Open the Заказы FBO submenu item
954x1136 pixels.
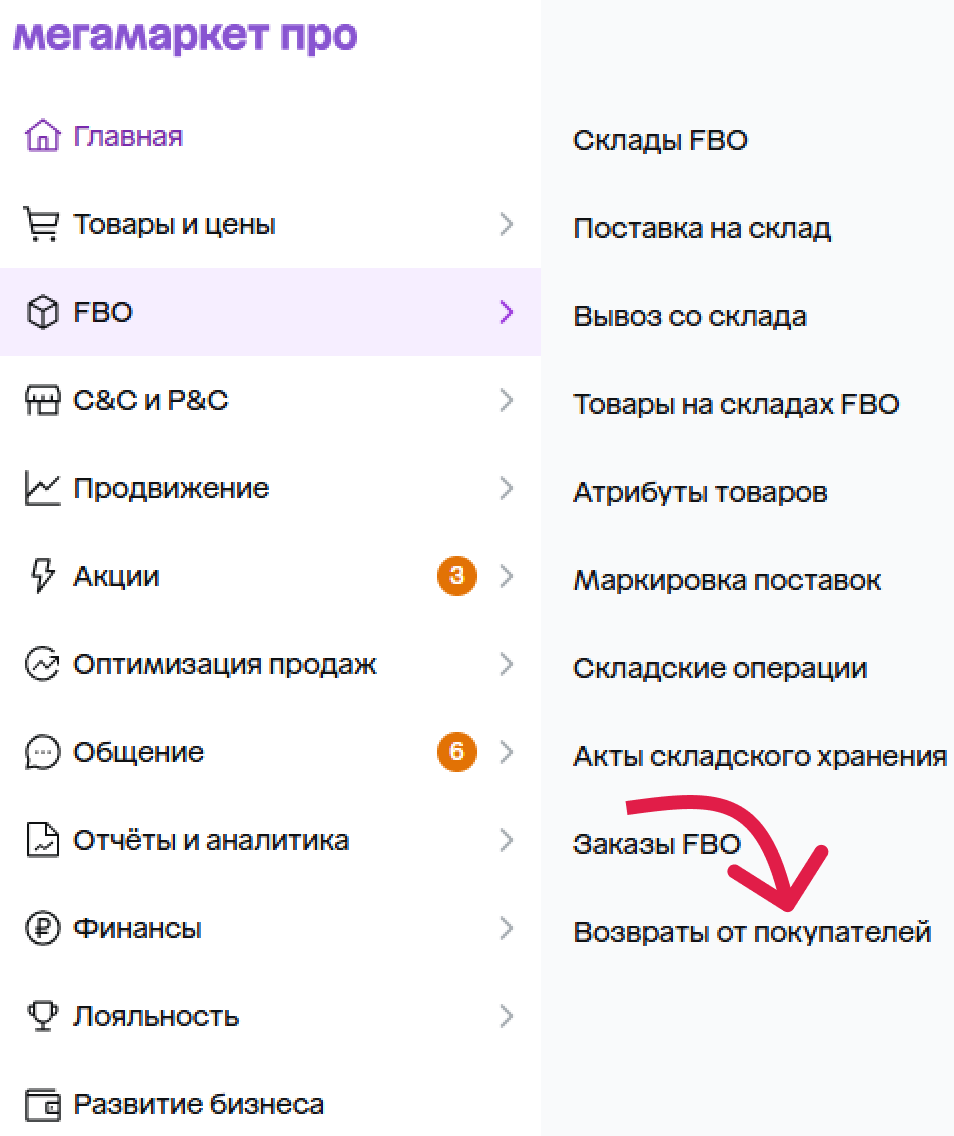coord(656,844)
